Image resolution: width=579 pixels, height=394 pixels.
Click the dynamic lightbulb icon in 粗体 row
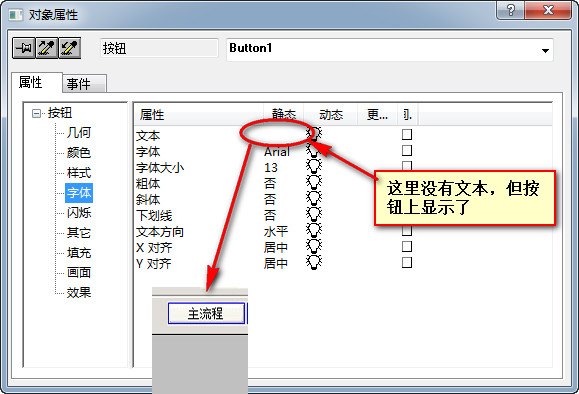click(x=314, y=182)
